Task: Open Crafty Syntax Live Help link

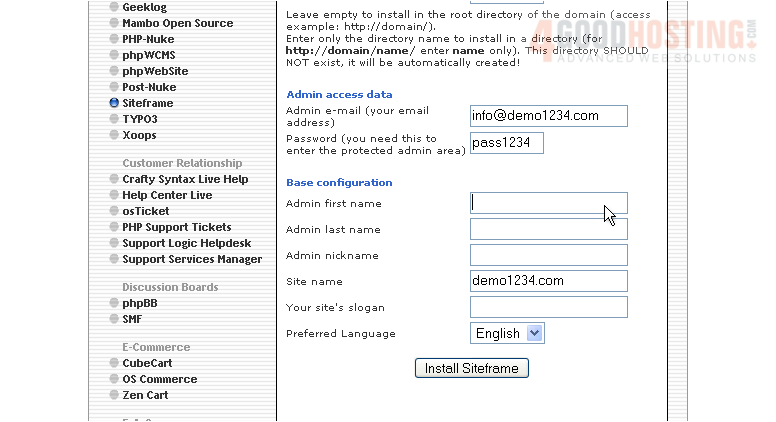Action: pyautogui.click(x=185, y=179)
